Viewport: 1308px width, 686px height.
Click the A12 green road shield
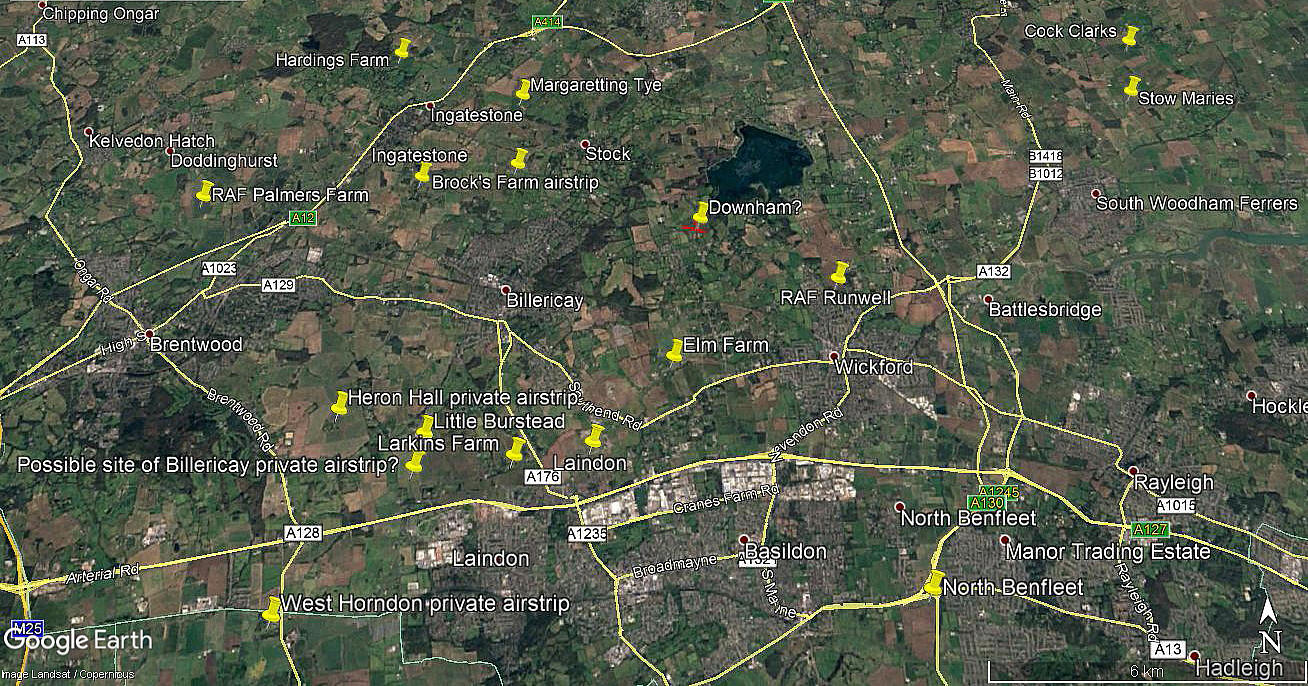[x=303, y=218]
